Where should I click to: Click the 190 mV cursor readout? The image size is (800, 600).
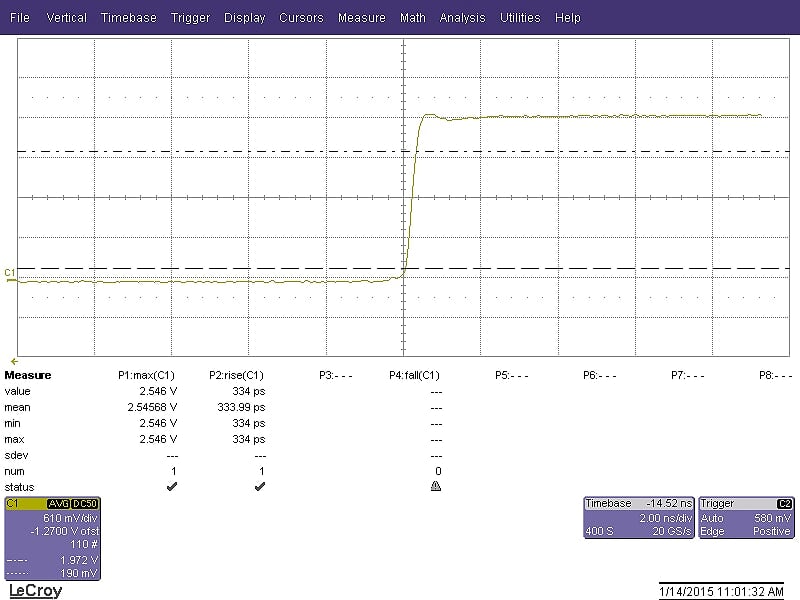[79, 573]
